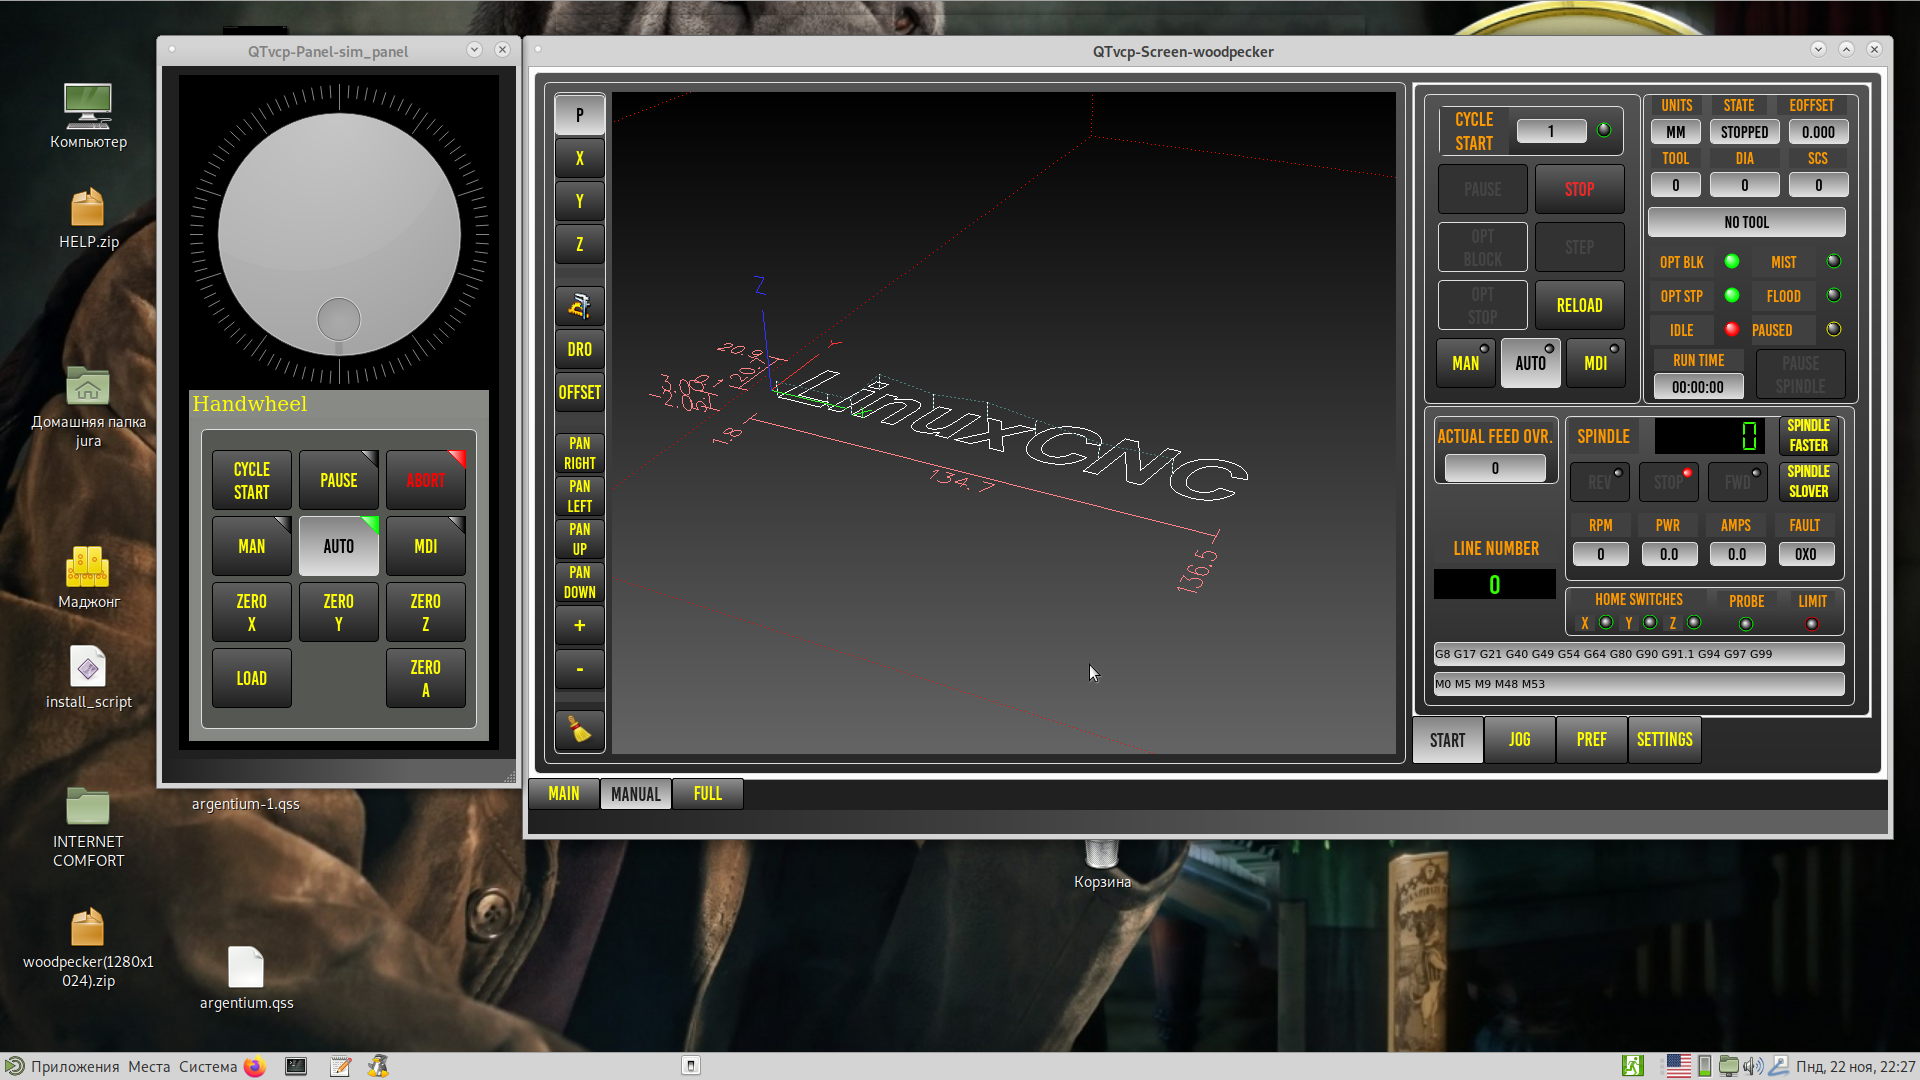Open the Компьютер desktop icon

88,116
